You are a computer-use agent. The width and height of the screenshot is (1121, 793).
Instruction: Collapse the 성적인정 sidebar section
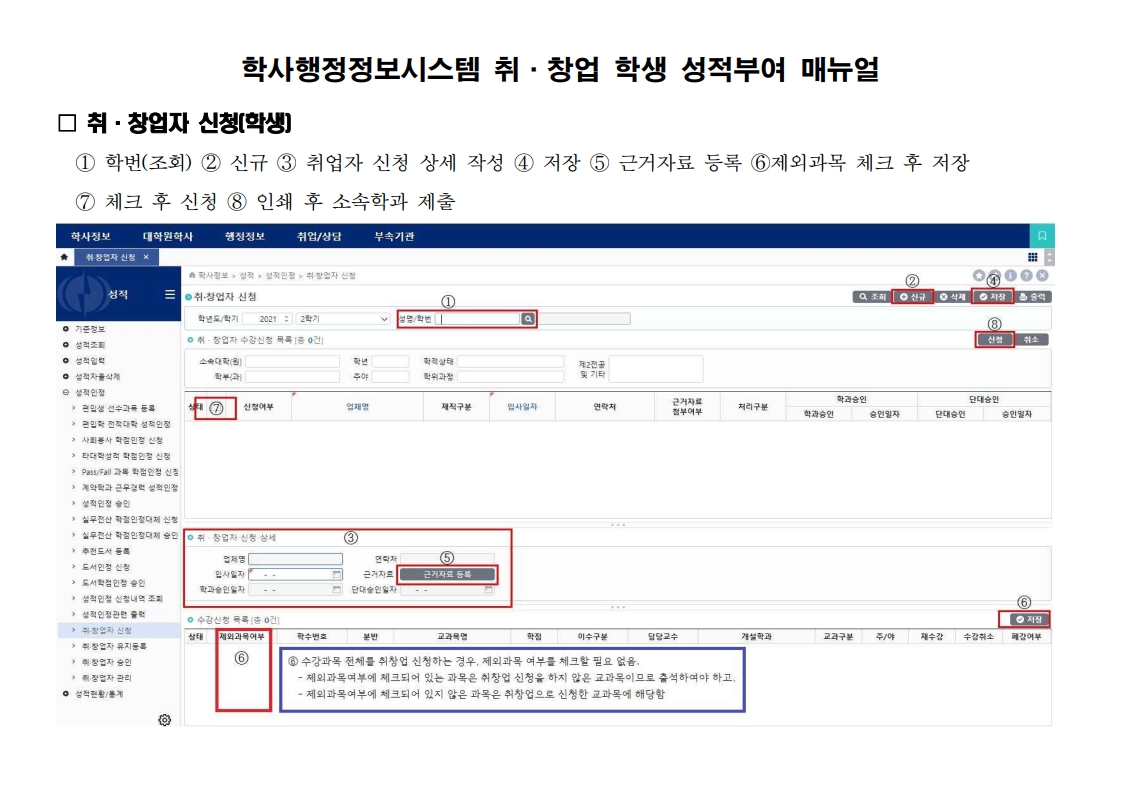coord(66,393)
